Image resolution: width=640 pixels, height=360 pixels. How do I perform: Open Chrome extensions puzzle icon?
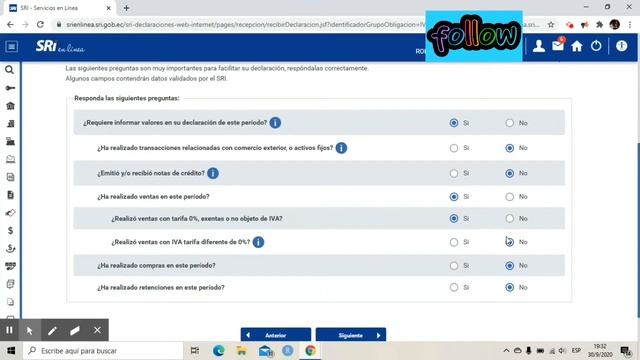click(x=599, y=24)
